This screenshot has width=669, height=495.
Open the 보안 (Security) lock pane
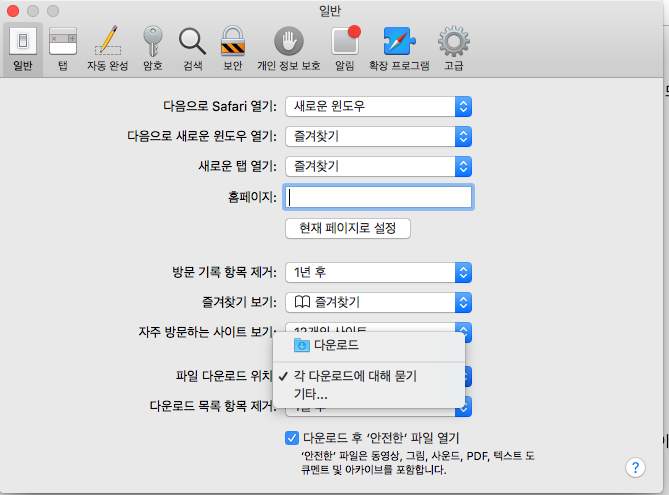tap(233, 50)
